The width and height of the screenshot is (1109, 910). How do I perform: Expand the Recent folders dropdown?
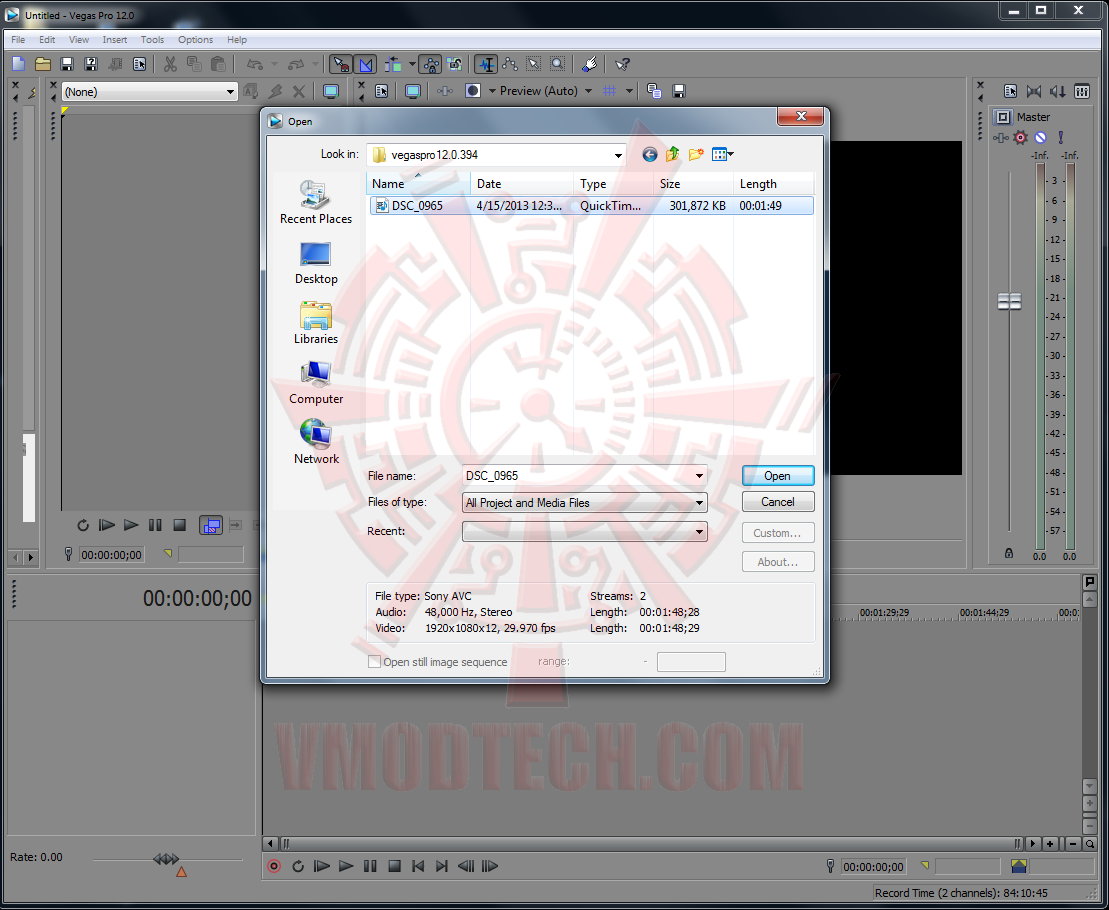pos(585,531)
